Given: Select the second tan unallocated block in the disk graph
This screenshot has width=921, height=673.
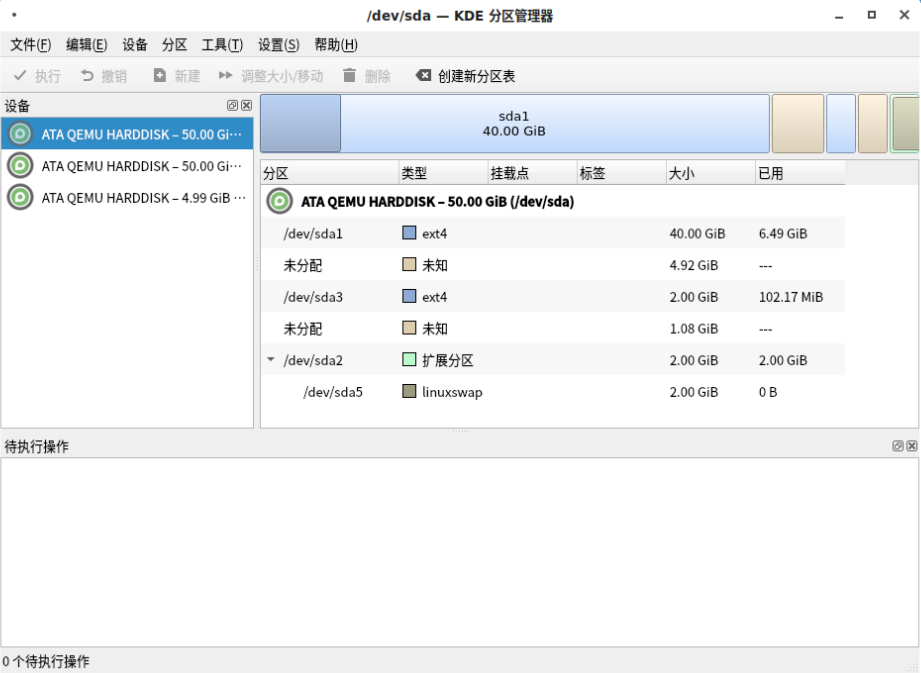Looking at the screenshot, I should pos(873,123).
